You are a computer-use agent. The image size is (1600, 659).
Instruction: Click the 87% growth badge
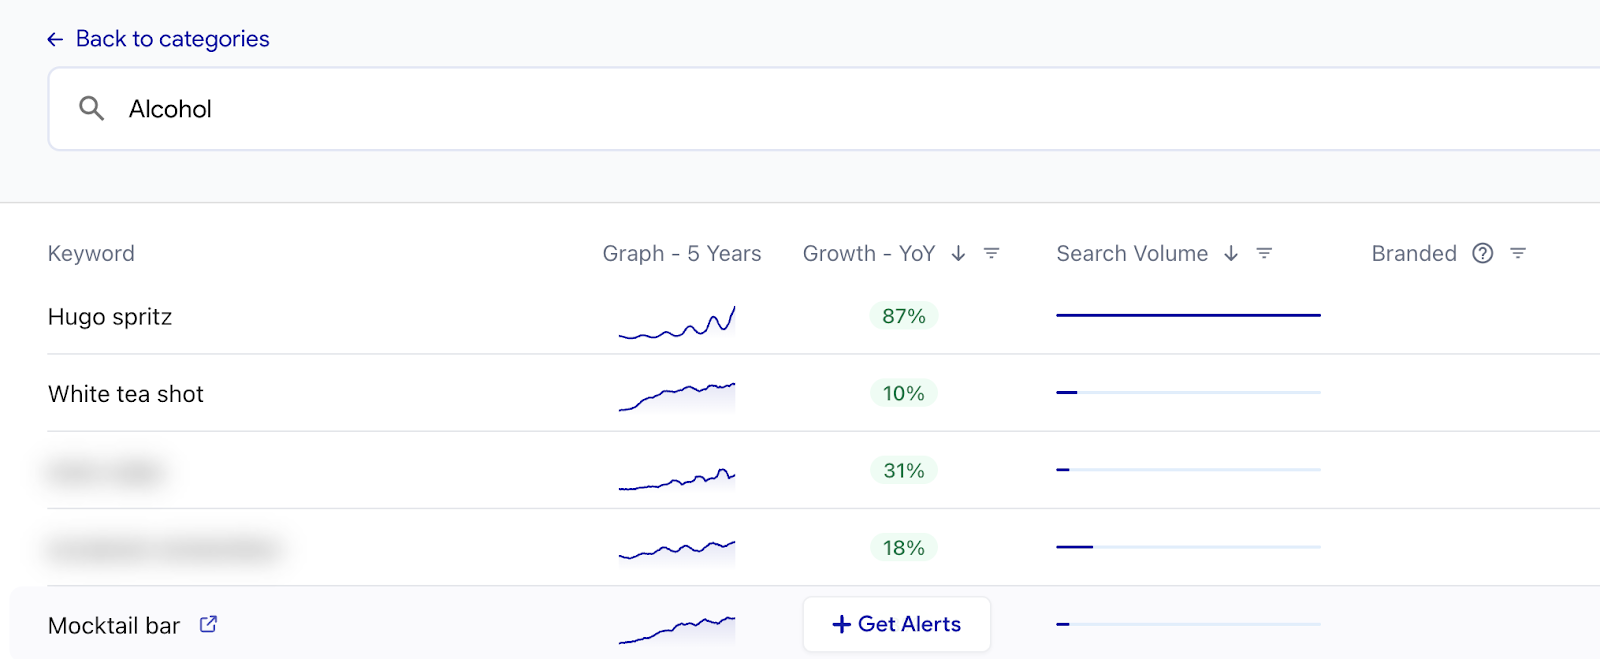pos(903,316)
